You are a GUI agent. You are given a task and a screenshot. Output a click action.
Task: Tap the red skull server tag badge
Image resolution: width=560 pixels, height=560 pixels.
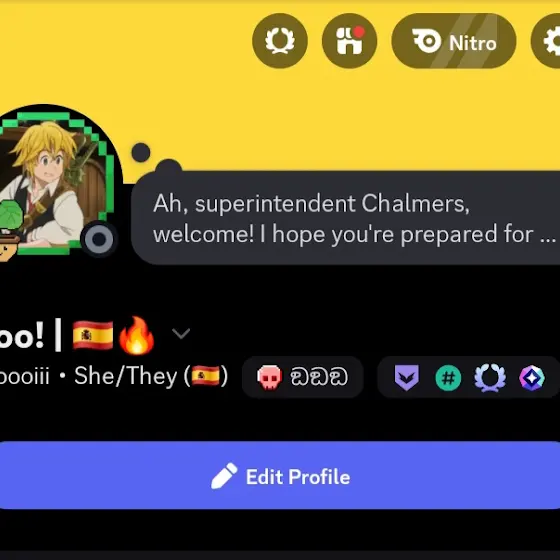tap(269, 377)
